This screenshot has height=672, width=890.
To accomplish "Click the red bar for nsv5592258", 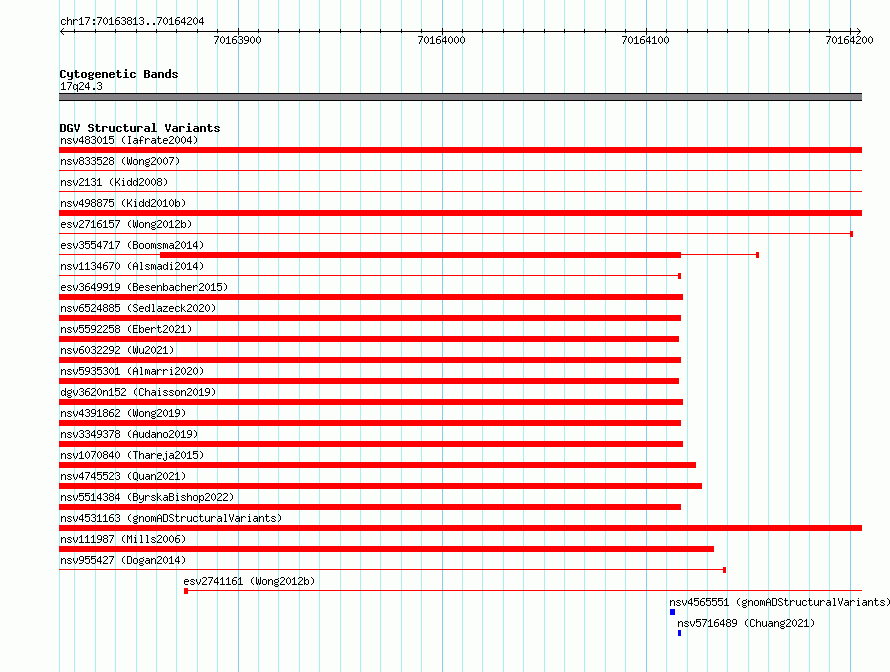I will [369, 339].
